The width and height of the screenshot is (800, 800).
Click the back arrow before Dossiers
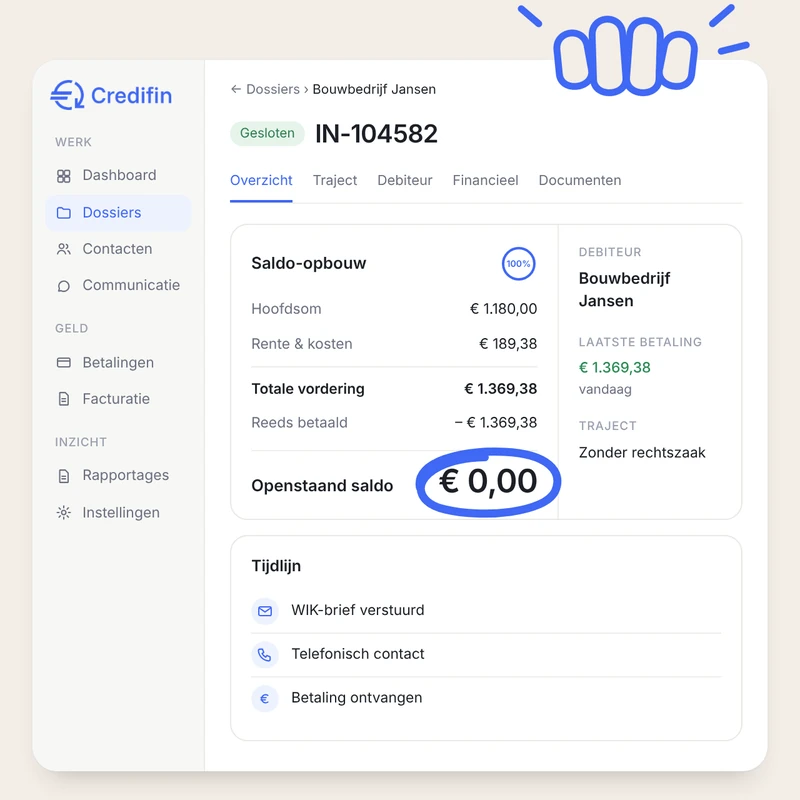tap(236, 89)
